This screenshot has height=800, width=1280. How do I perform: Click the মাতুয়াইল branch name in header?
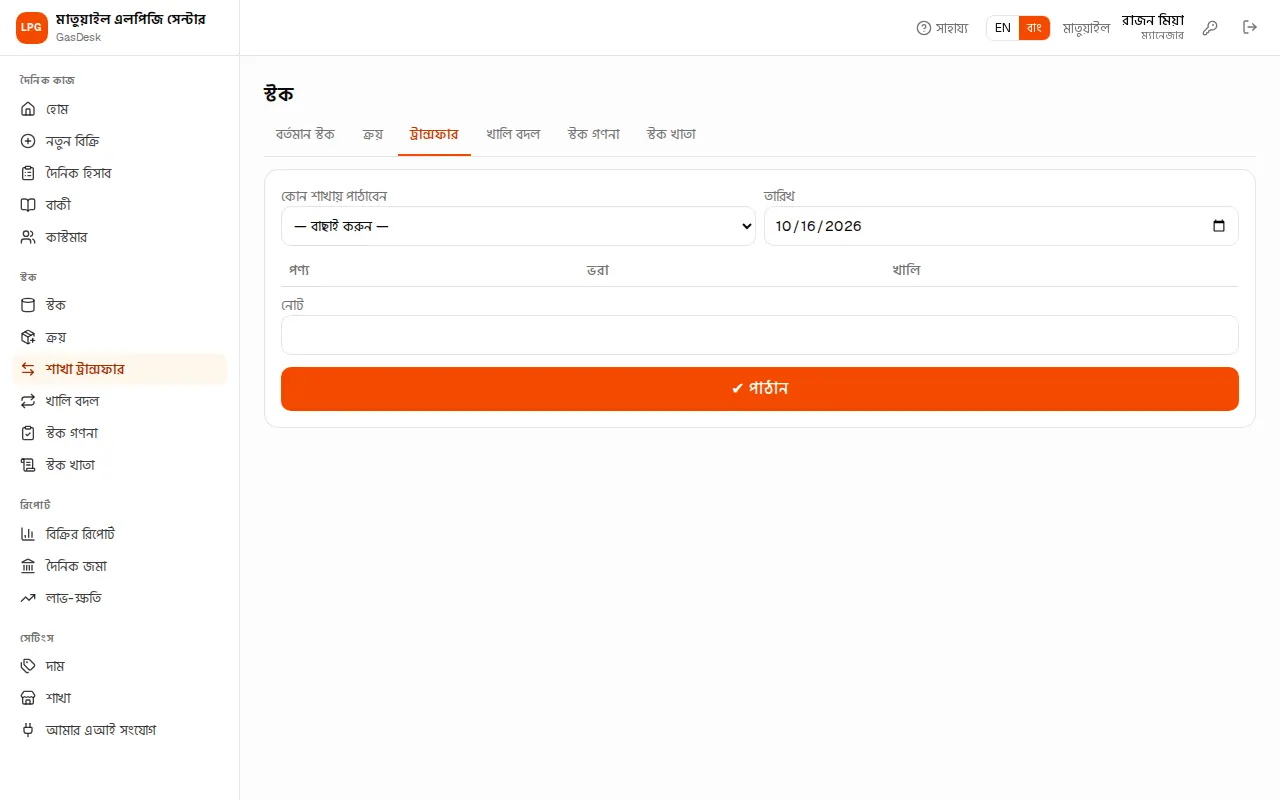pos(1086,28)
